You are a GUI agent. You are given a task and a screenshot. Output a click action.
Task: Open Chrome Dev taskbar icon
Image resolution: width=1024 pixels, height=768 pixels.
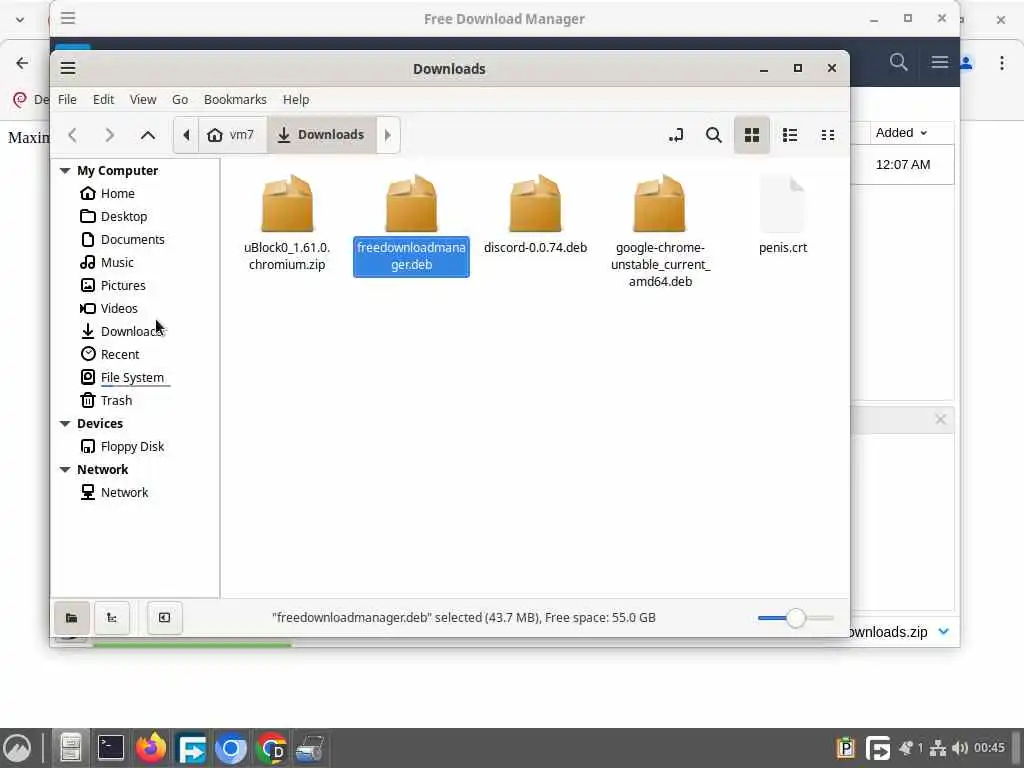(x=271, y=748)
